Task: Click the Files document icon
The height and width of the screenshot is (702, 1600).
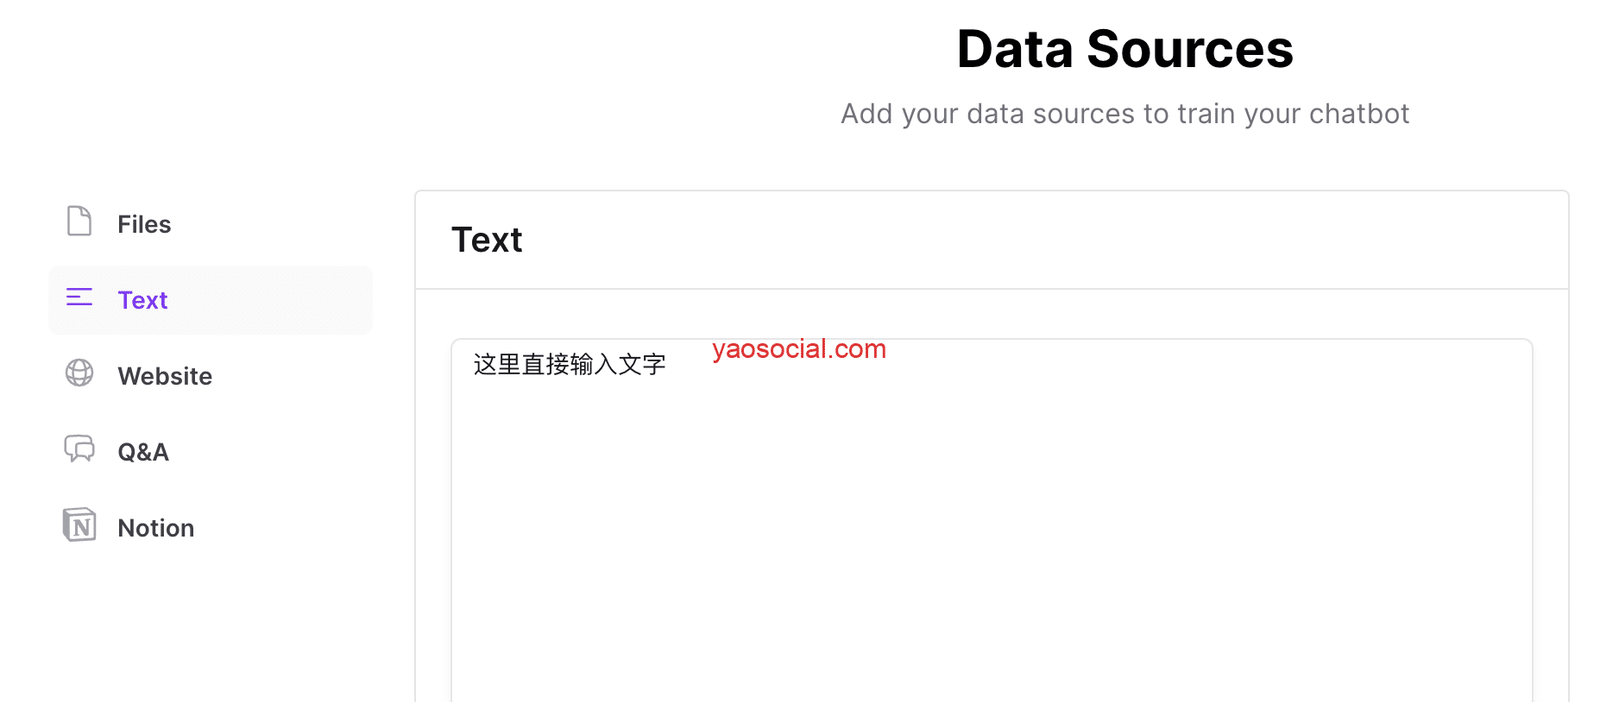Action: click(79, 221)
